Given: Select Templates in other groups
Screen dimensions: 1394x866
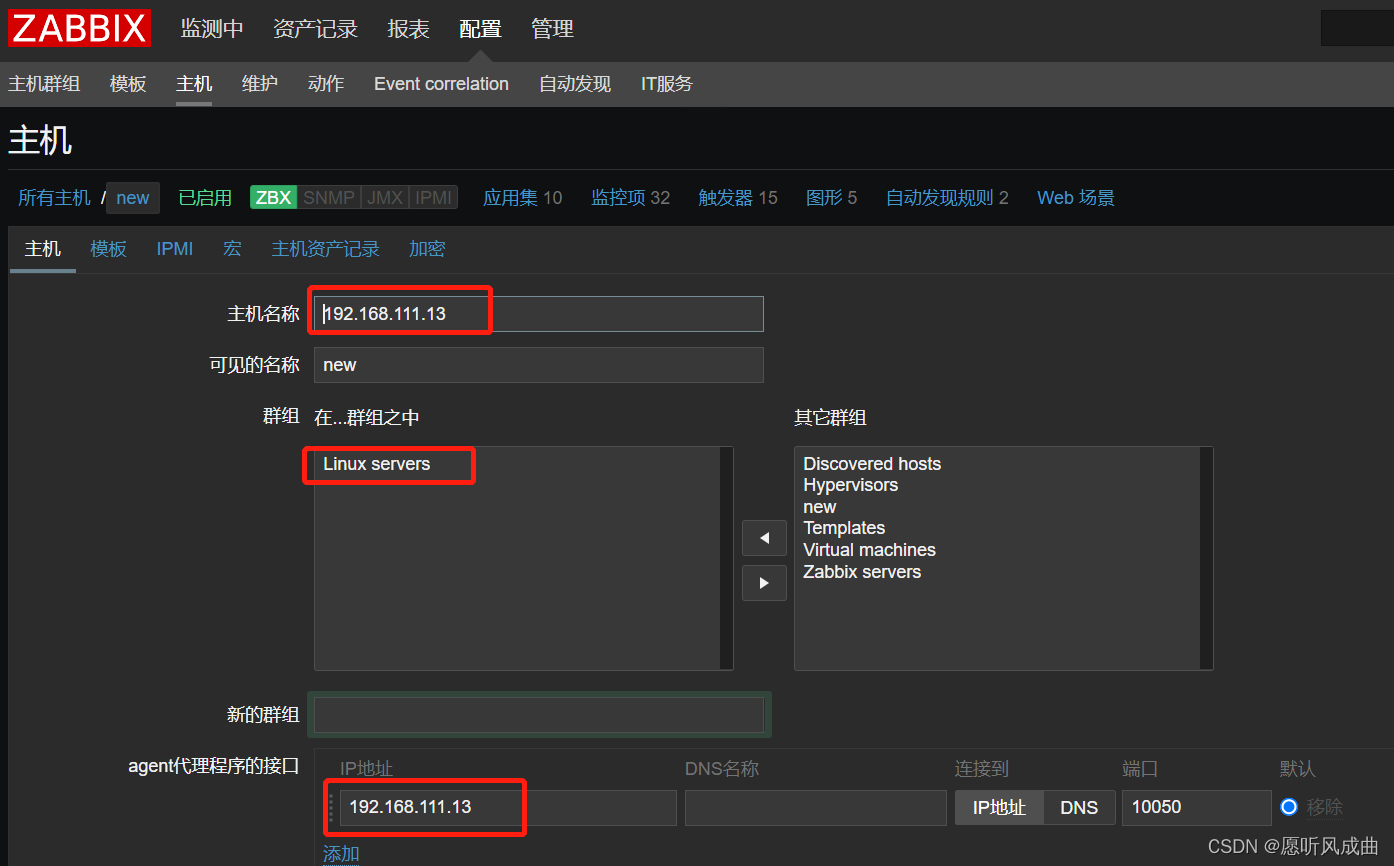Looking at the screenshot, I should coord(844,528).
